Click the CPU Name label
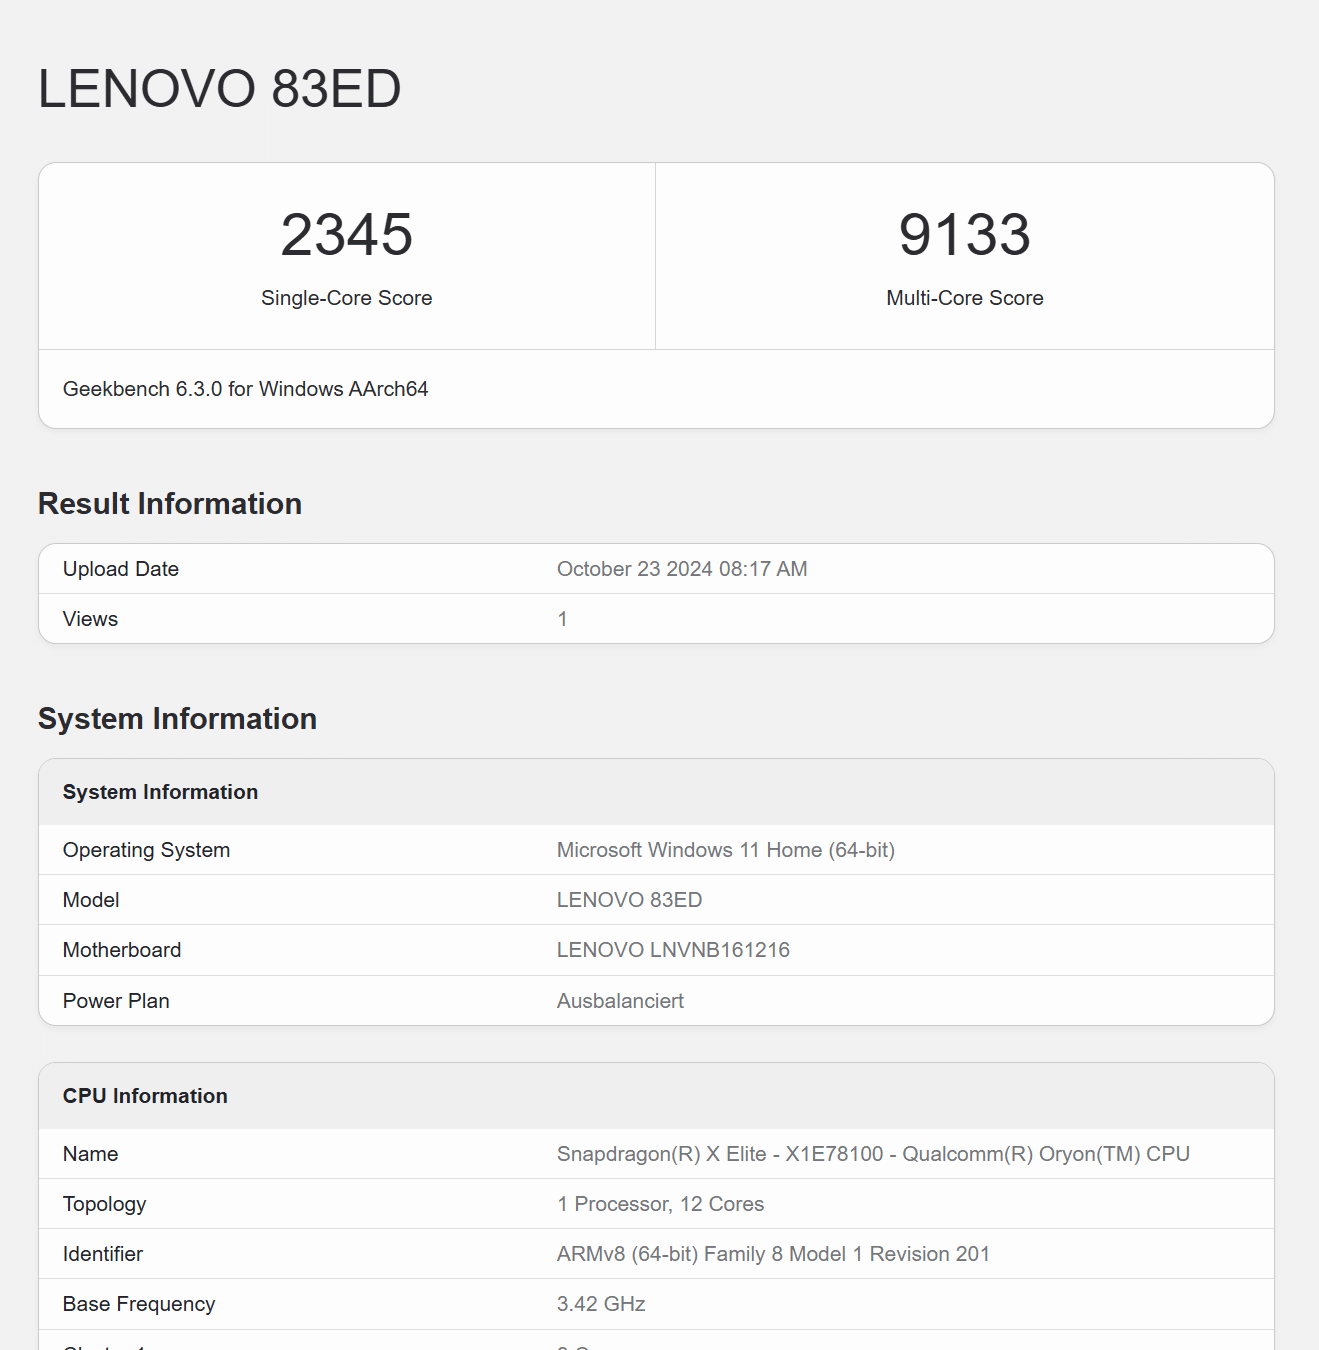Screen dimensions: 1319x1350 tap(90, 1154)
